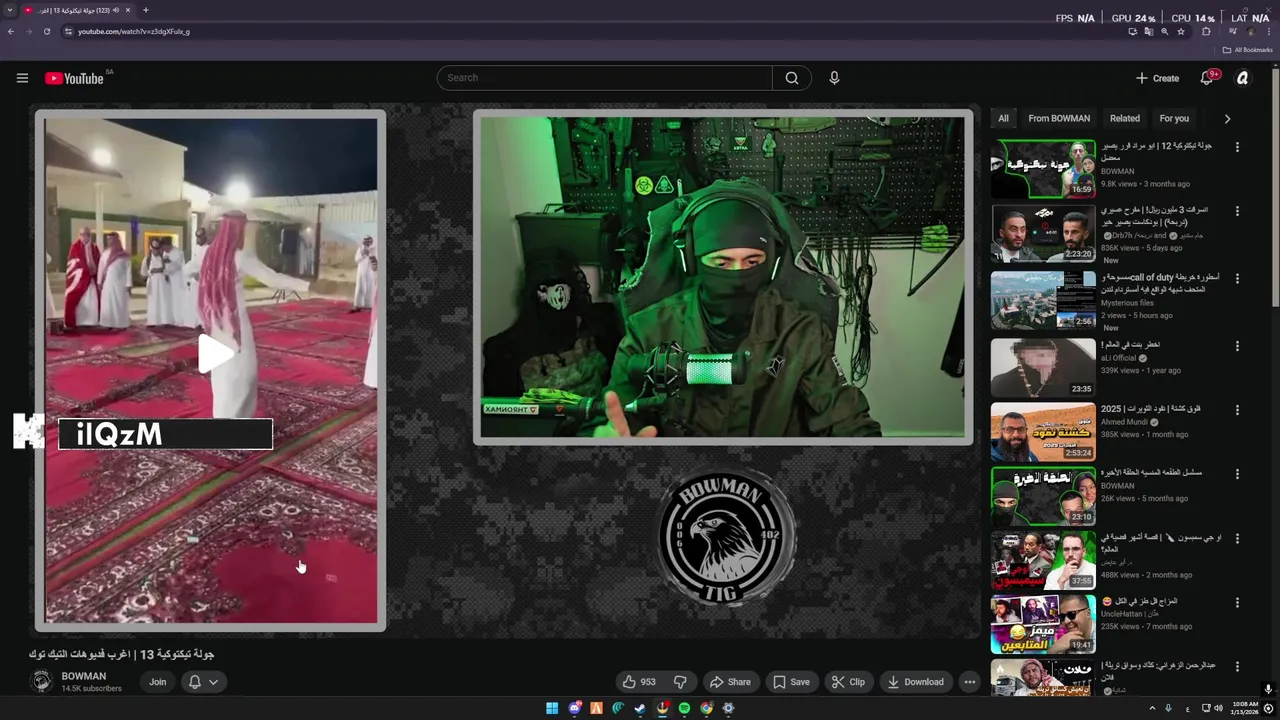The image size is (1280, 720).
Task: Open the YouTube hamburger guide menu
Action: point(22,78)
